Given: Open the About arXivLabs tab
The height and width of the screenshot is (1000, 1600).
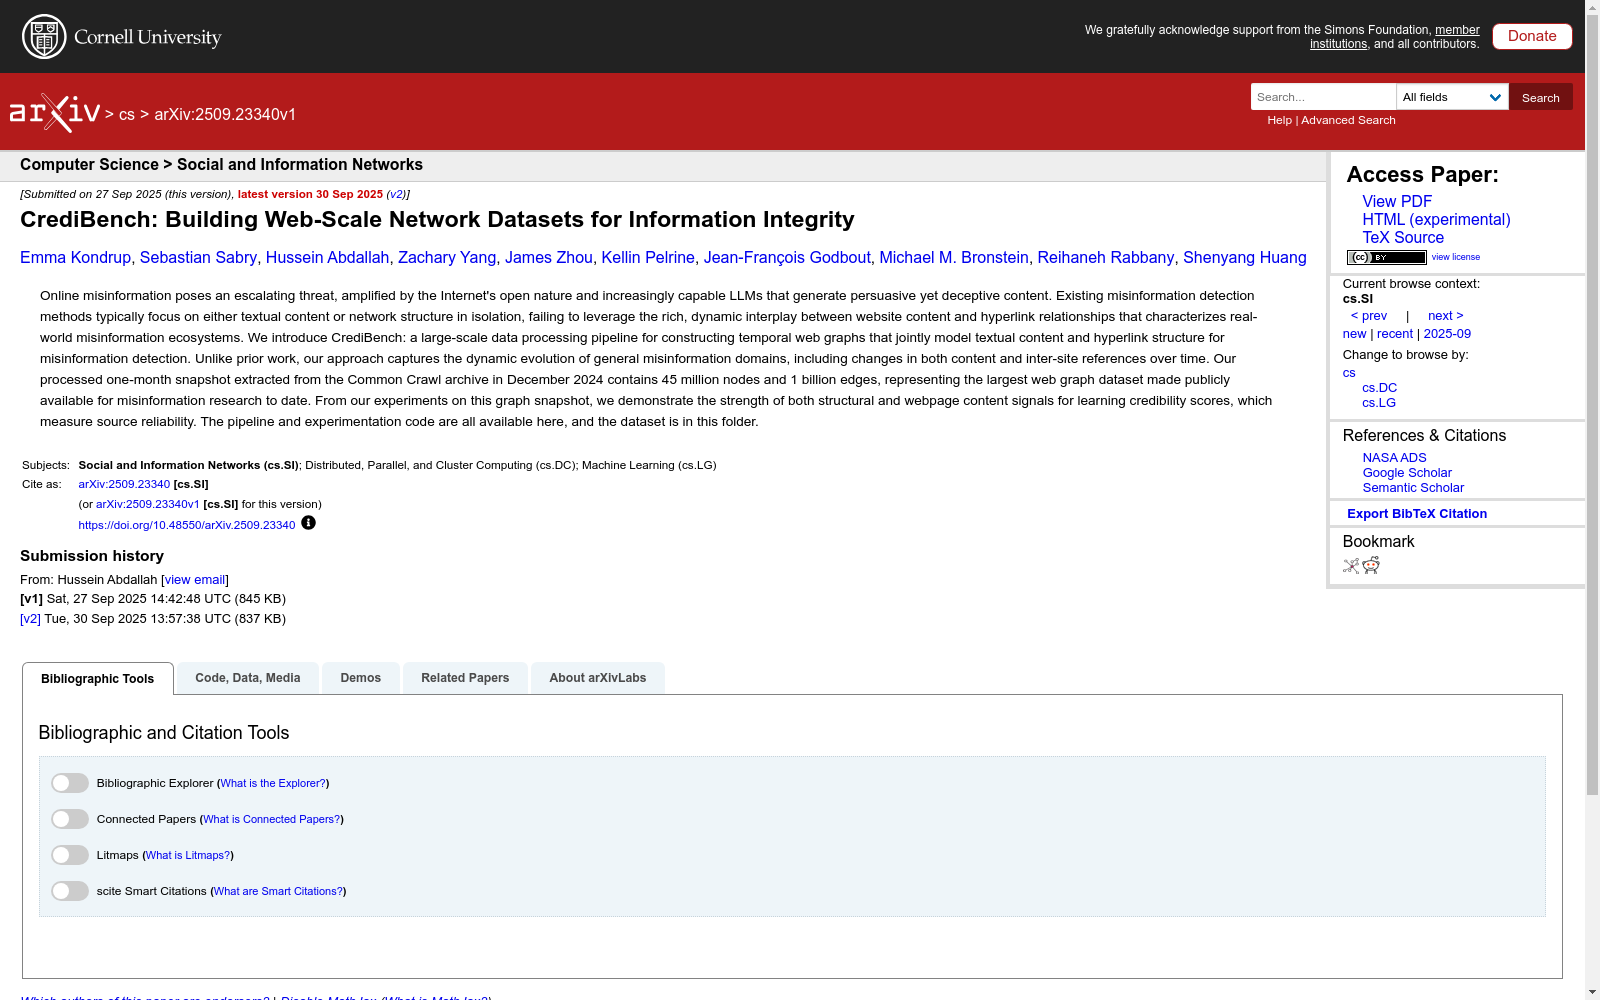Looking at the screenshot, I should point(598,678).
